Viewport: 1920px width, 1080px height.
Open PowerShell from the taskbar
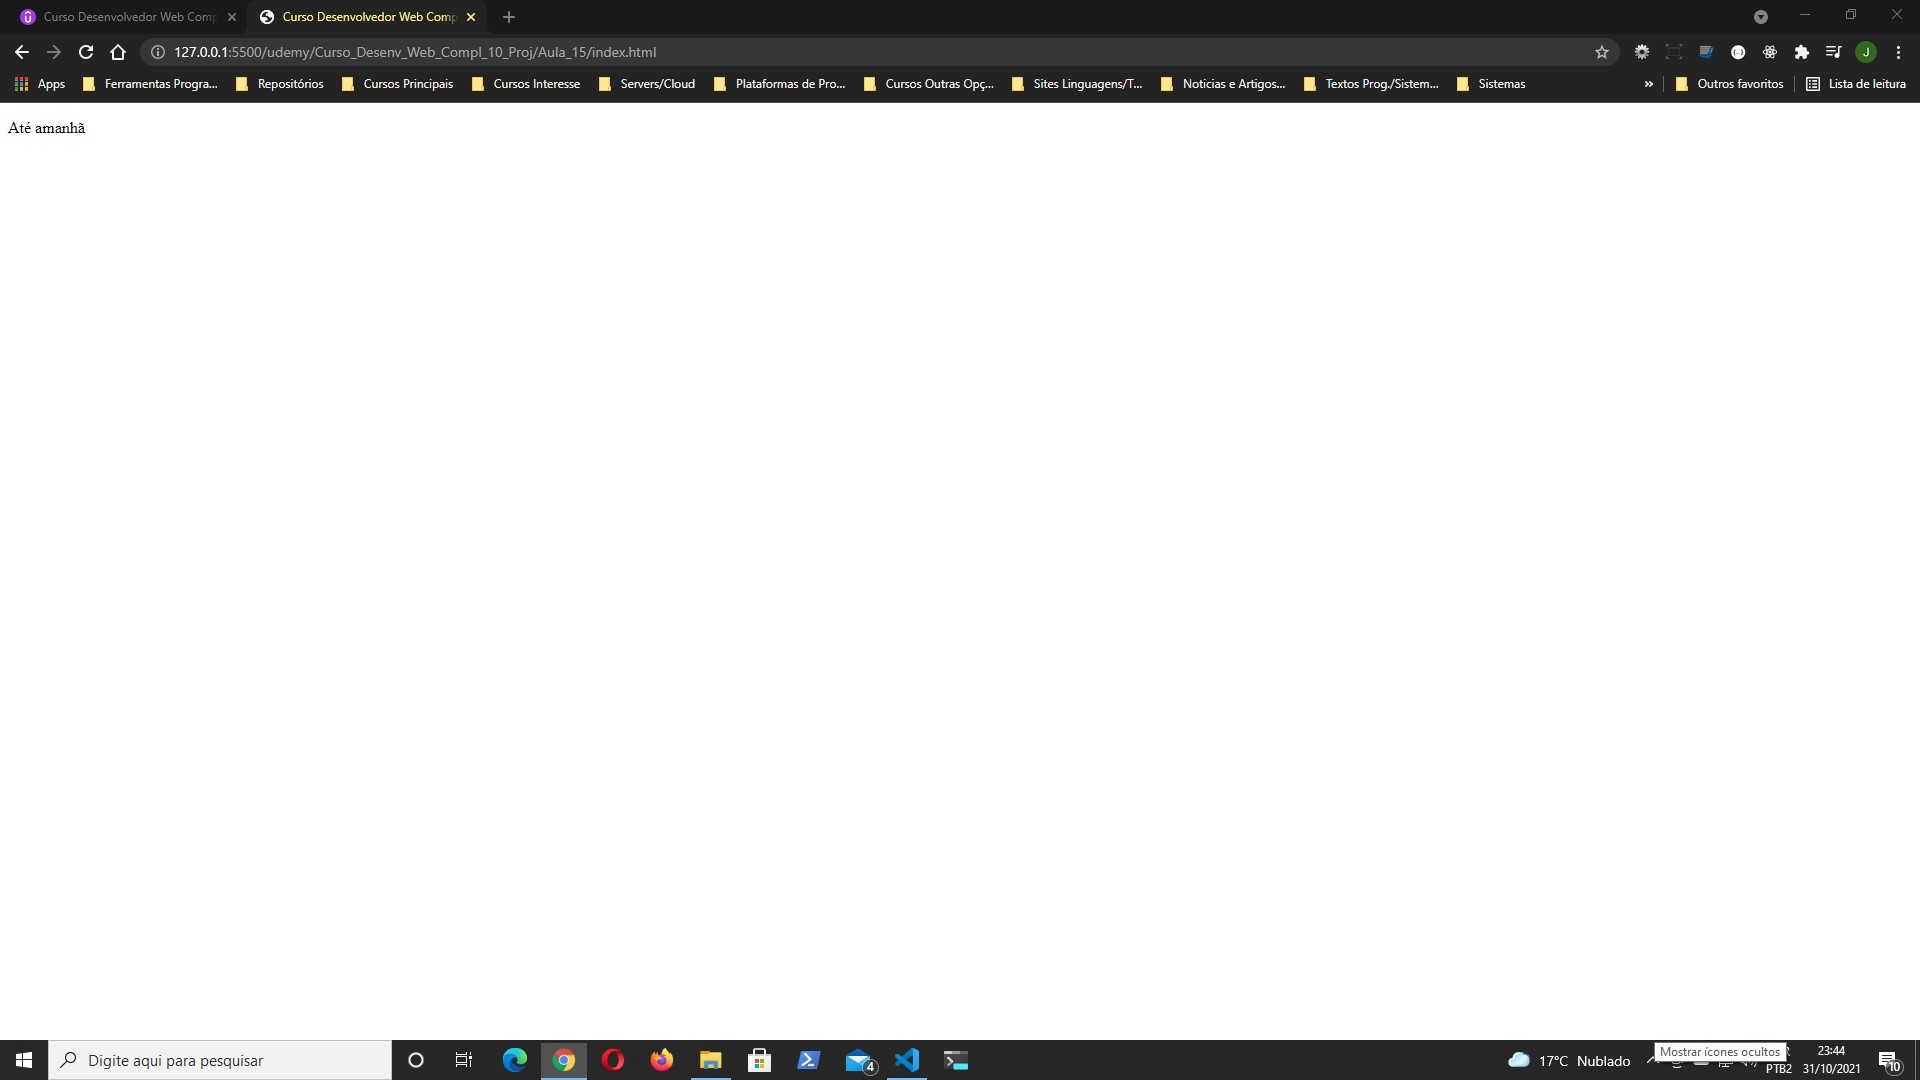(x=809, y=1060)
